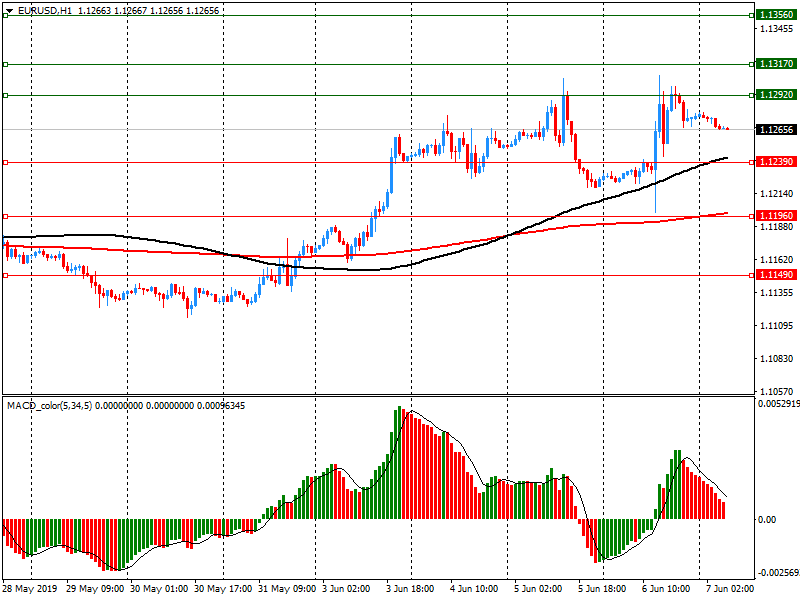Click right handle of 1.13170 green line
This screenshot has width=800, height=600.
[752, 64]
